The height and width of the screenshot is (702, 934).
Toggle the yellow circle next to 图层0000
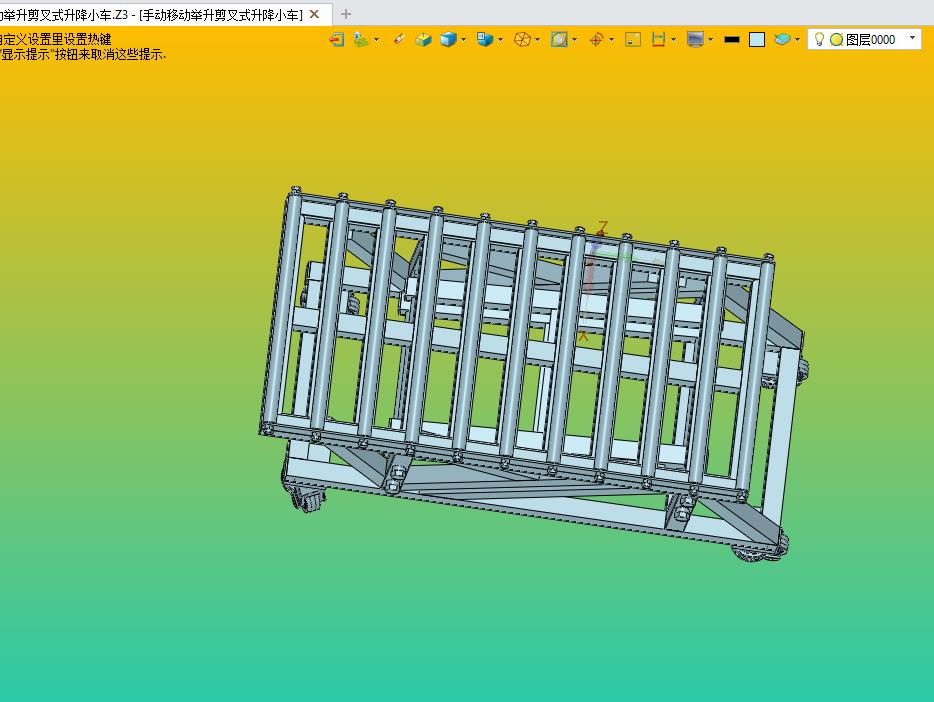coord(836,40)
